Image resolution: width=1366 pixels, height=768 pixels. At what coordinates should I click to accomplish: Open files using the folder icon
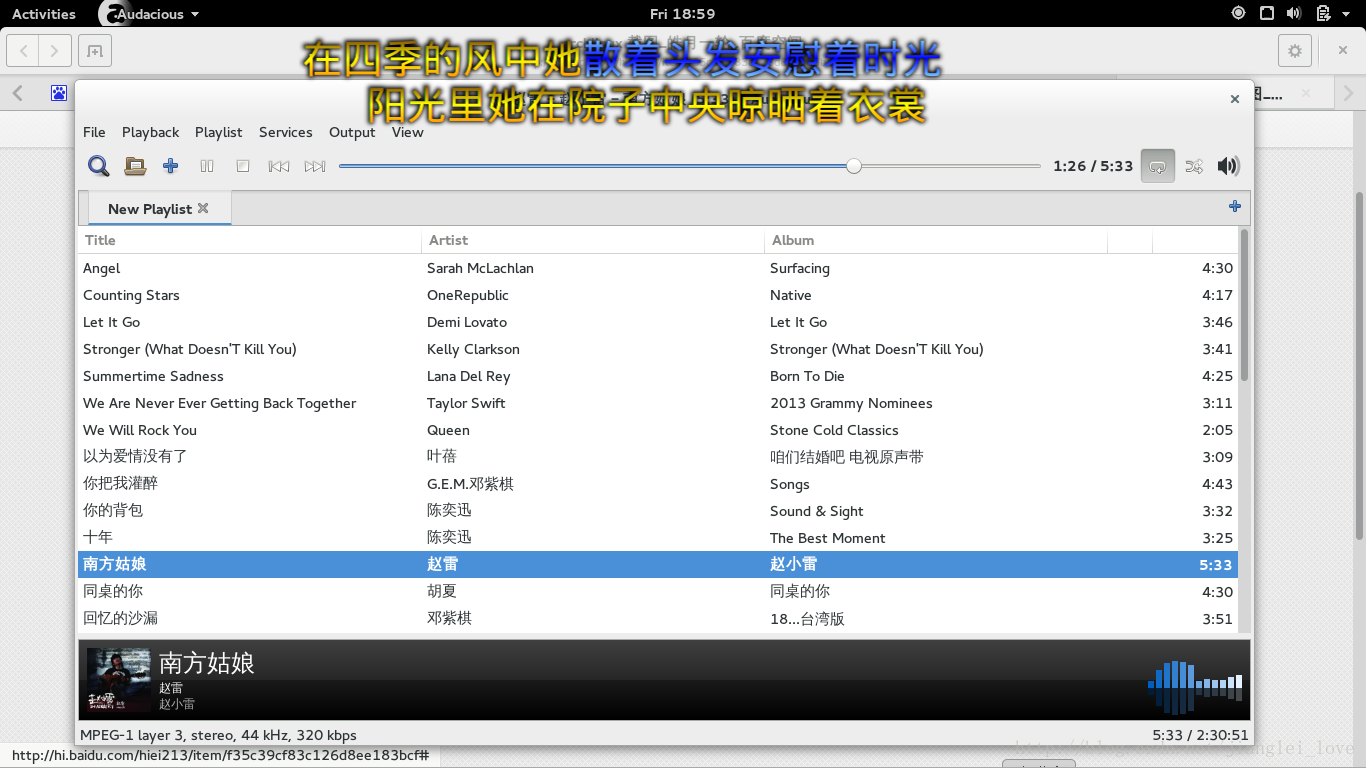point(135,166)
